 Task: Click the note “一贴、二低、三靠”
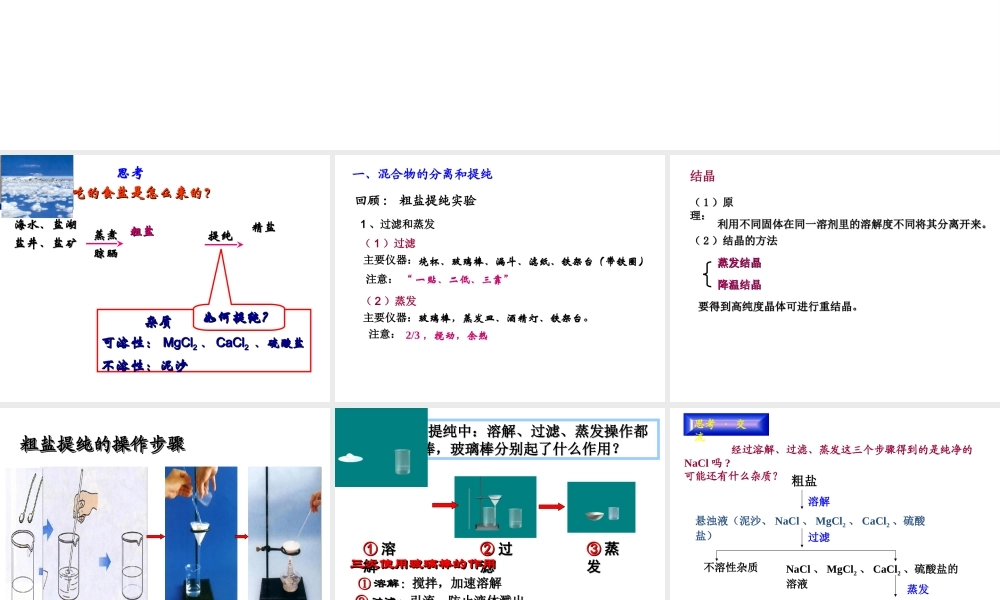pyautogui.click(x=458, y=279)
